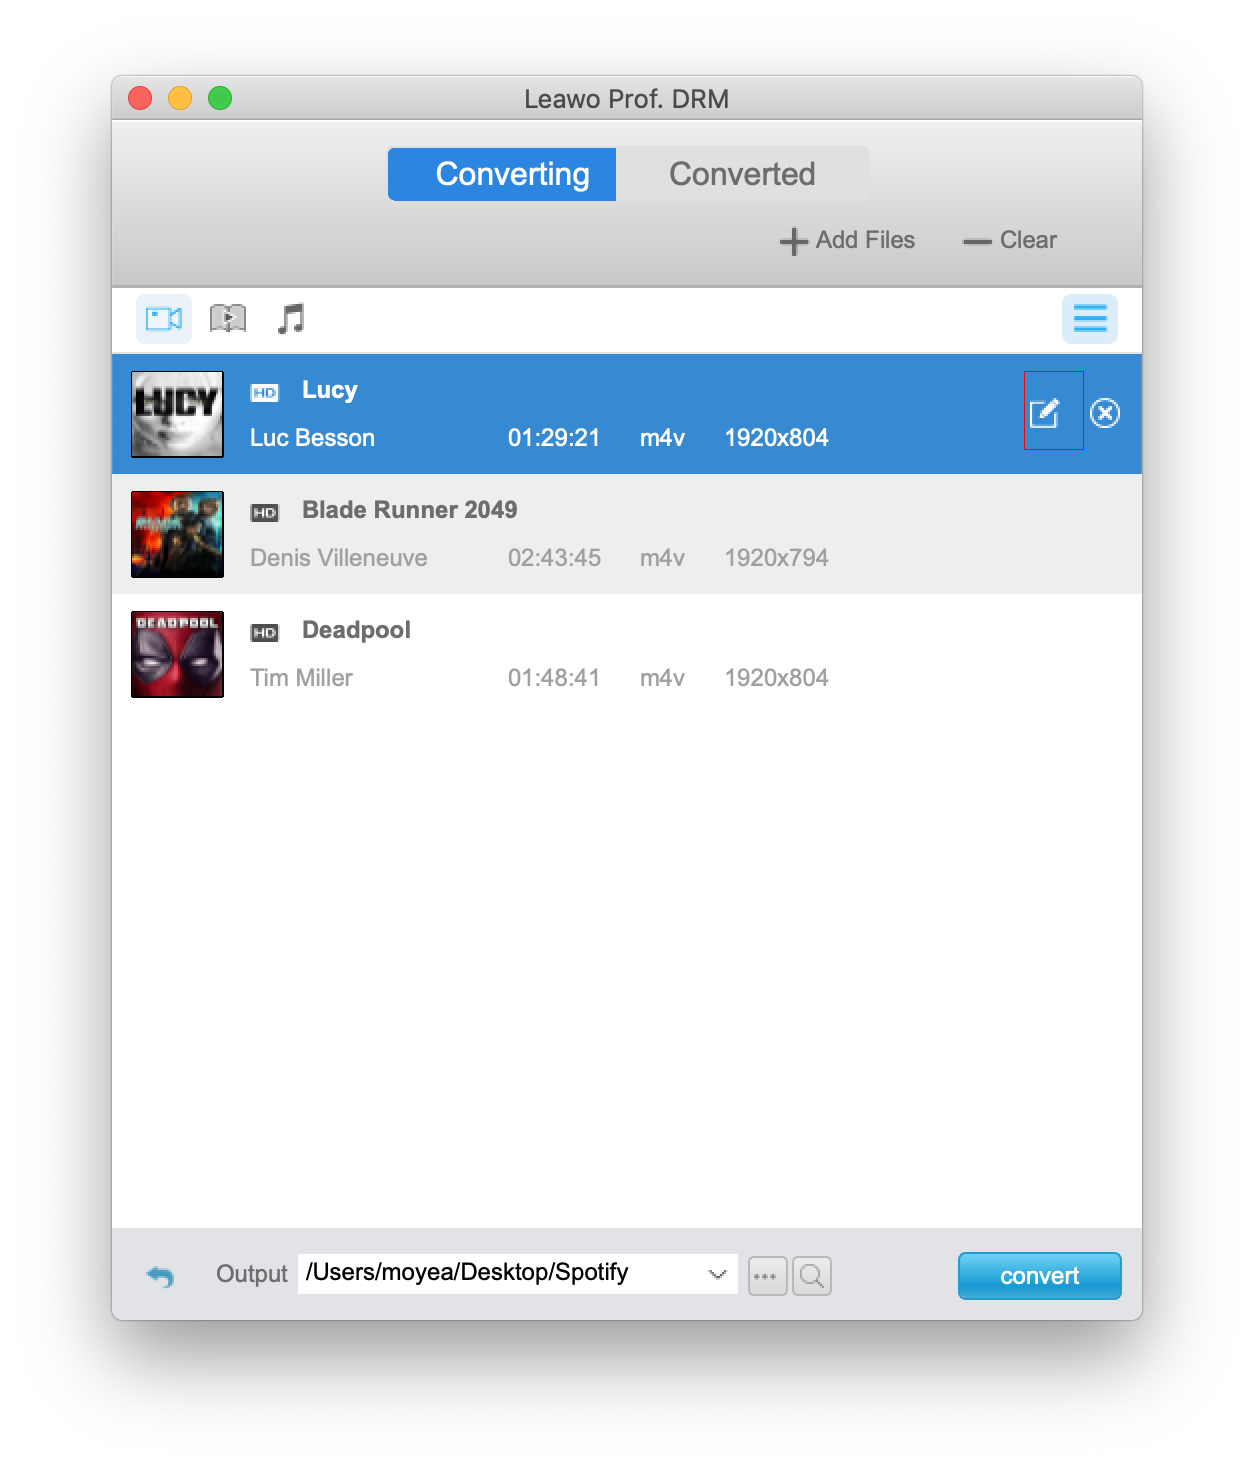Select the Blade Runner 2049 title
Viewport: 1254px width, 1468px height.
[x=410, y=510]
